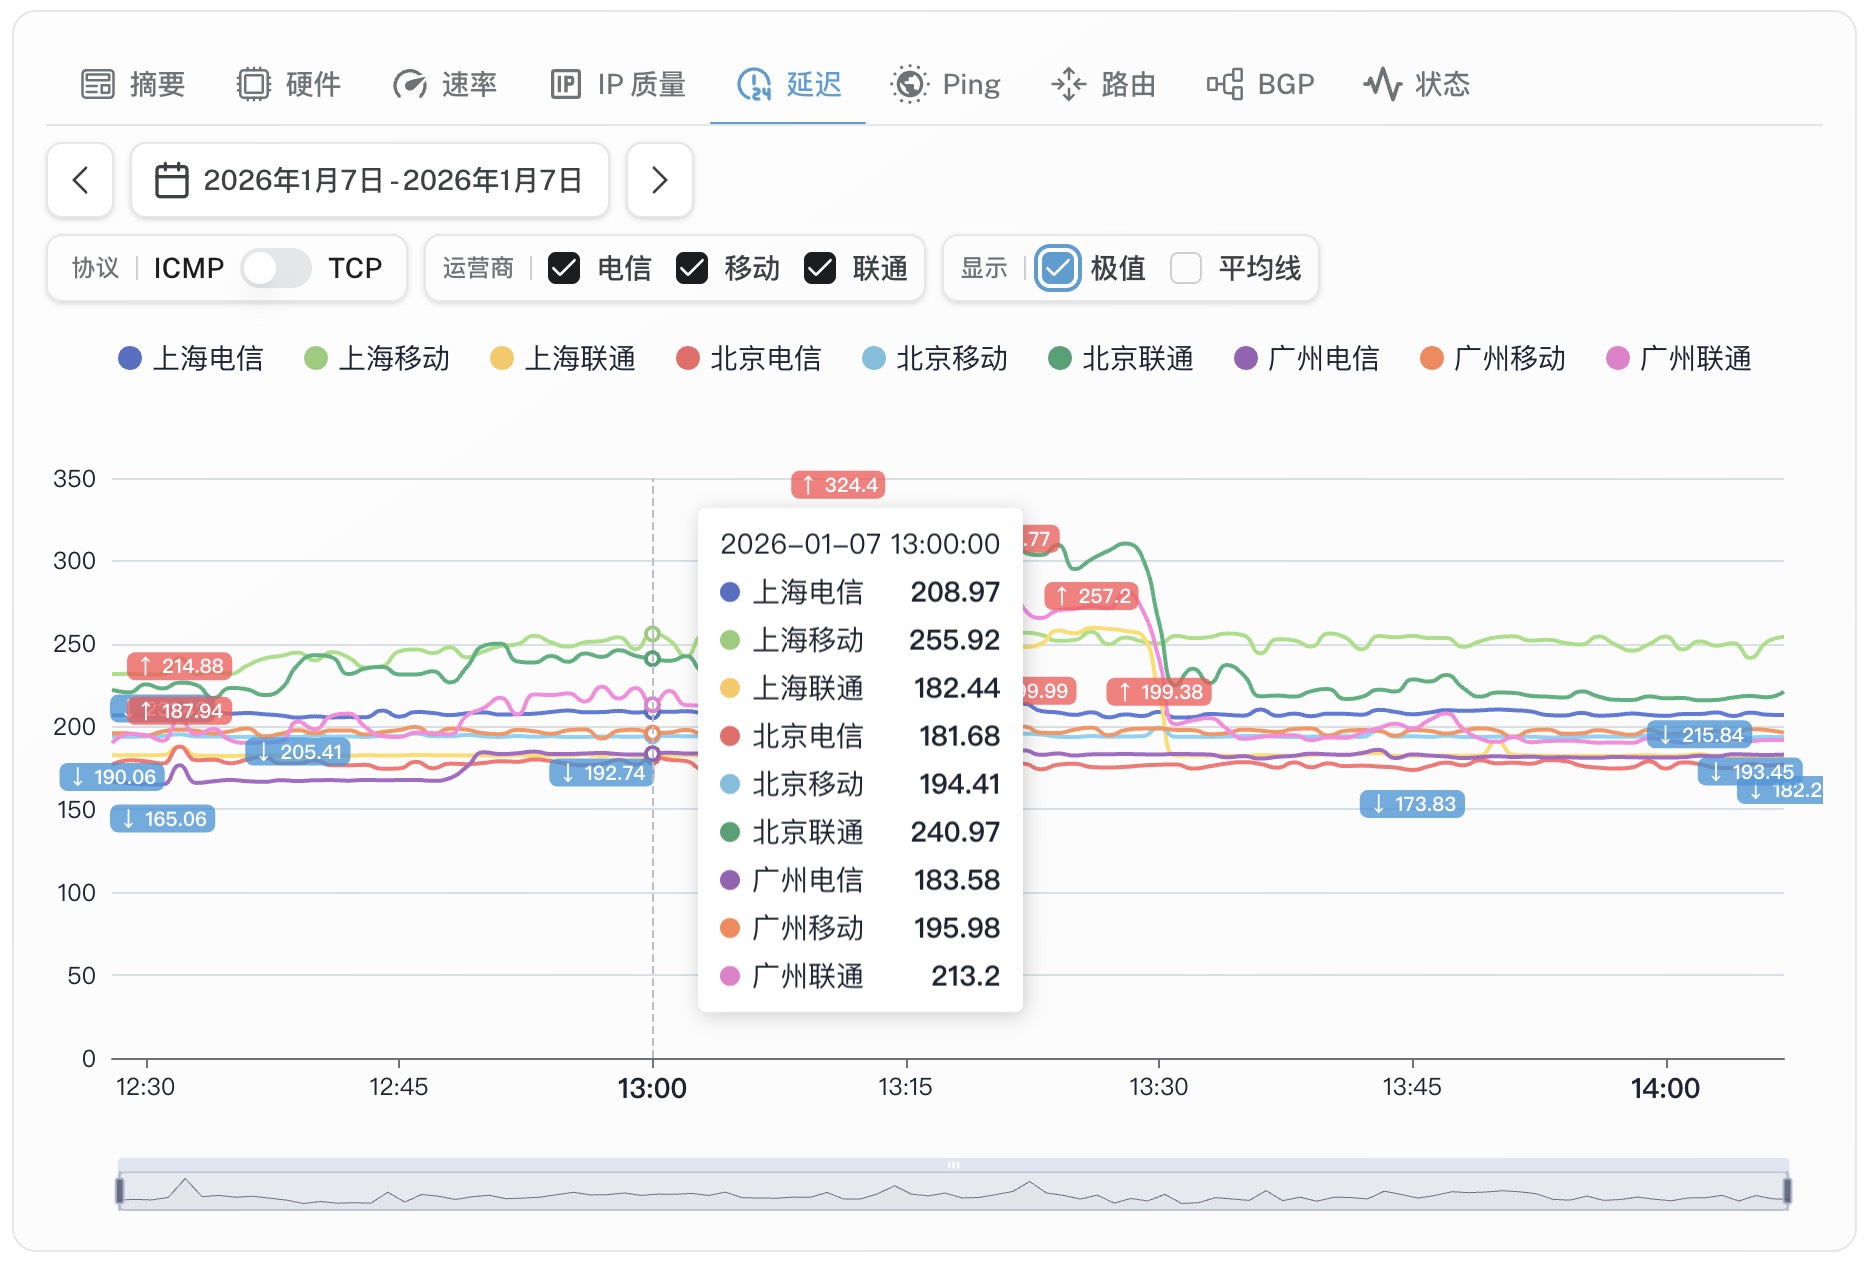Click the 205.41 minimum marker

click(298, 752)
